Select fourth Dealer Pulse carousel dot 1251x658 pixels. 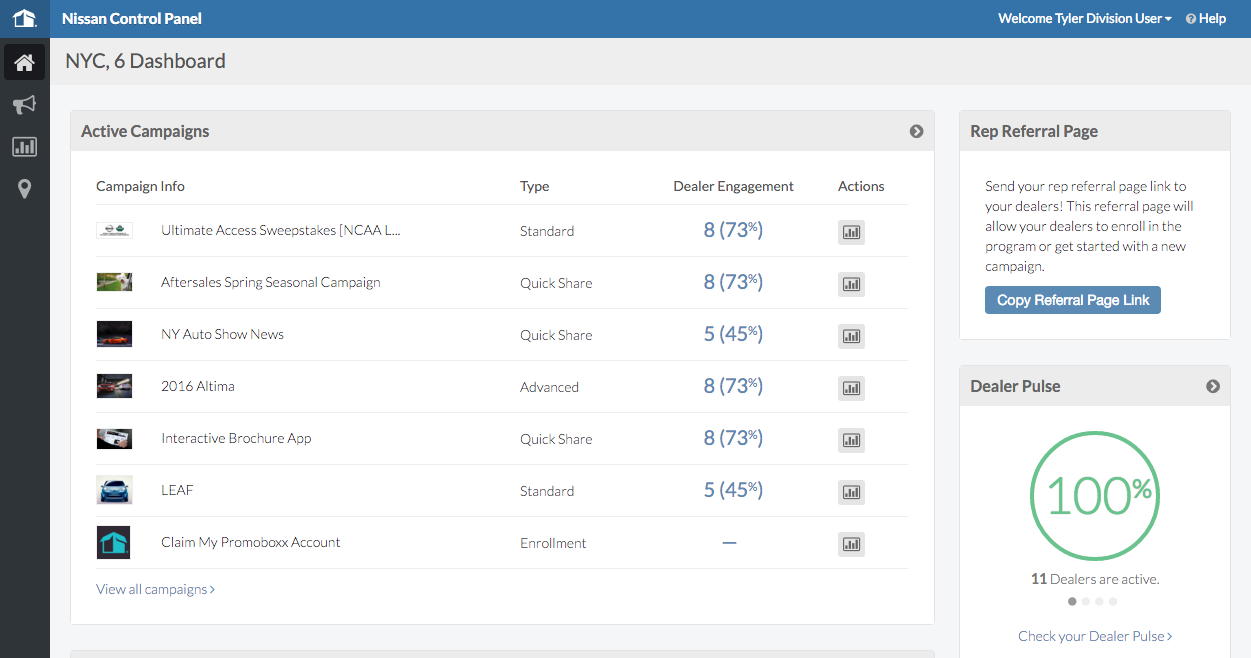point(1113,601)
